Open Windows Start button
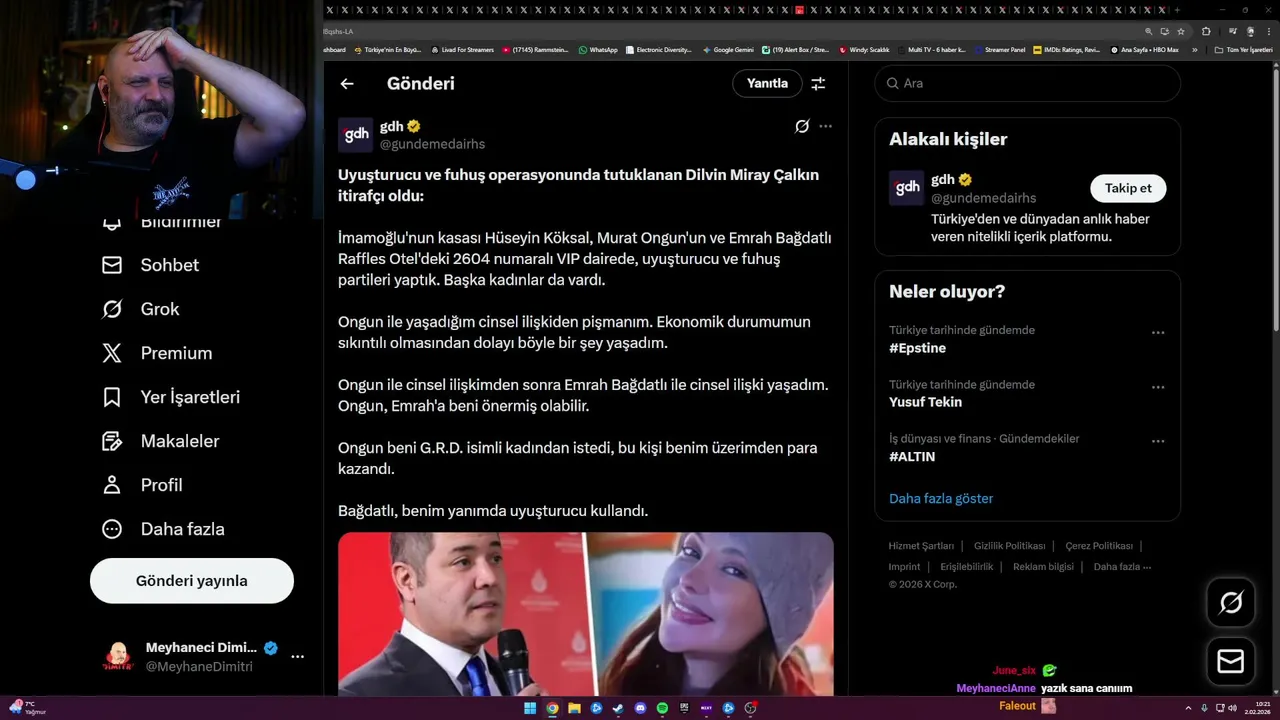Image resolution: width=1280 pixels, height=720 pixels. [530, 708]
